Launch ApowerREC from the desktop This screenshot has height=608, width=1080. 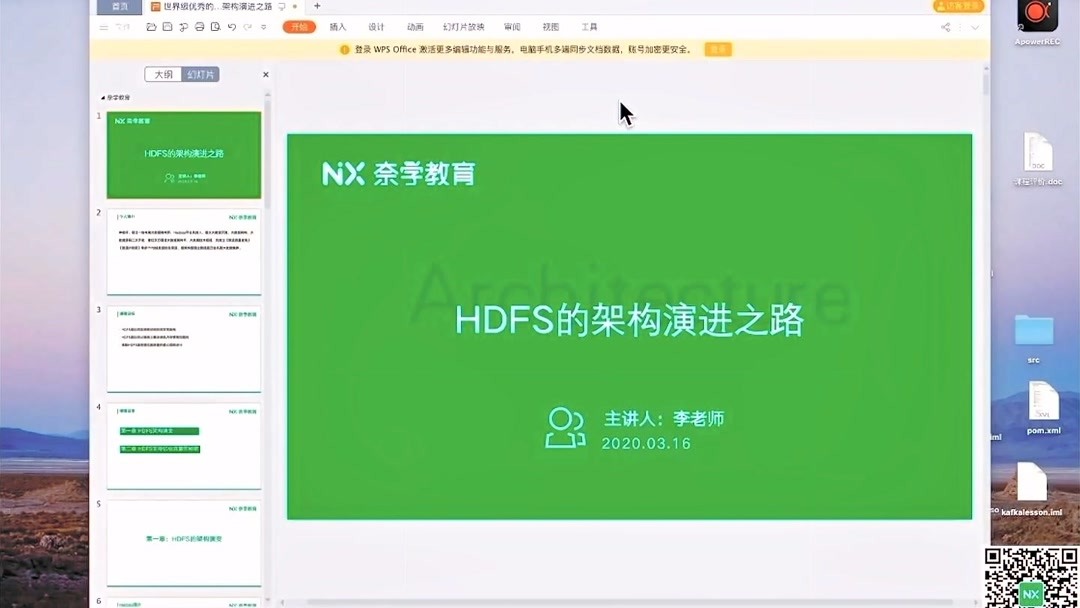tap(1037, 18)
